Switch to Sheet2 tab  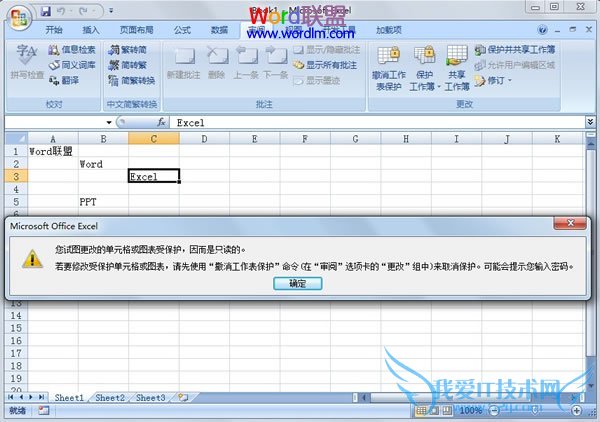pos(110,398)
